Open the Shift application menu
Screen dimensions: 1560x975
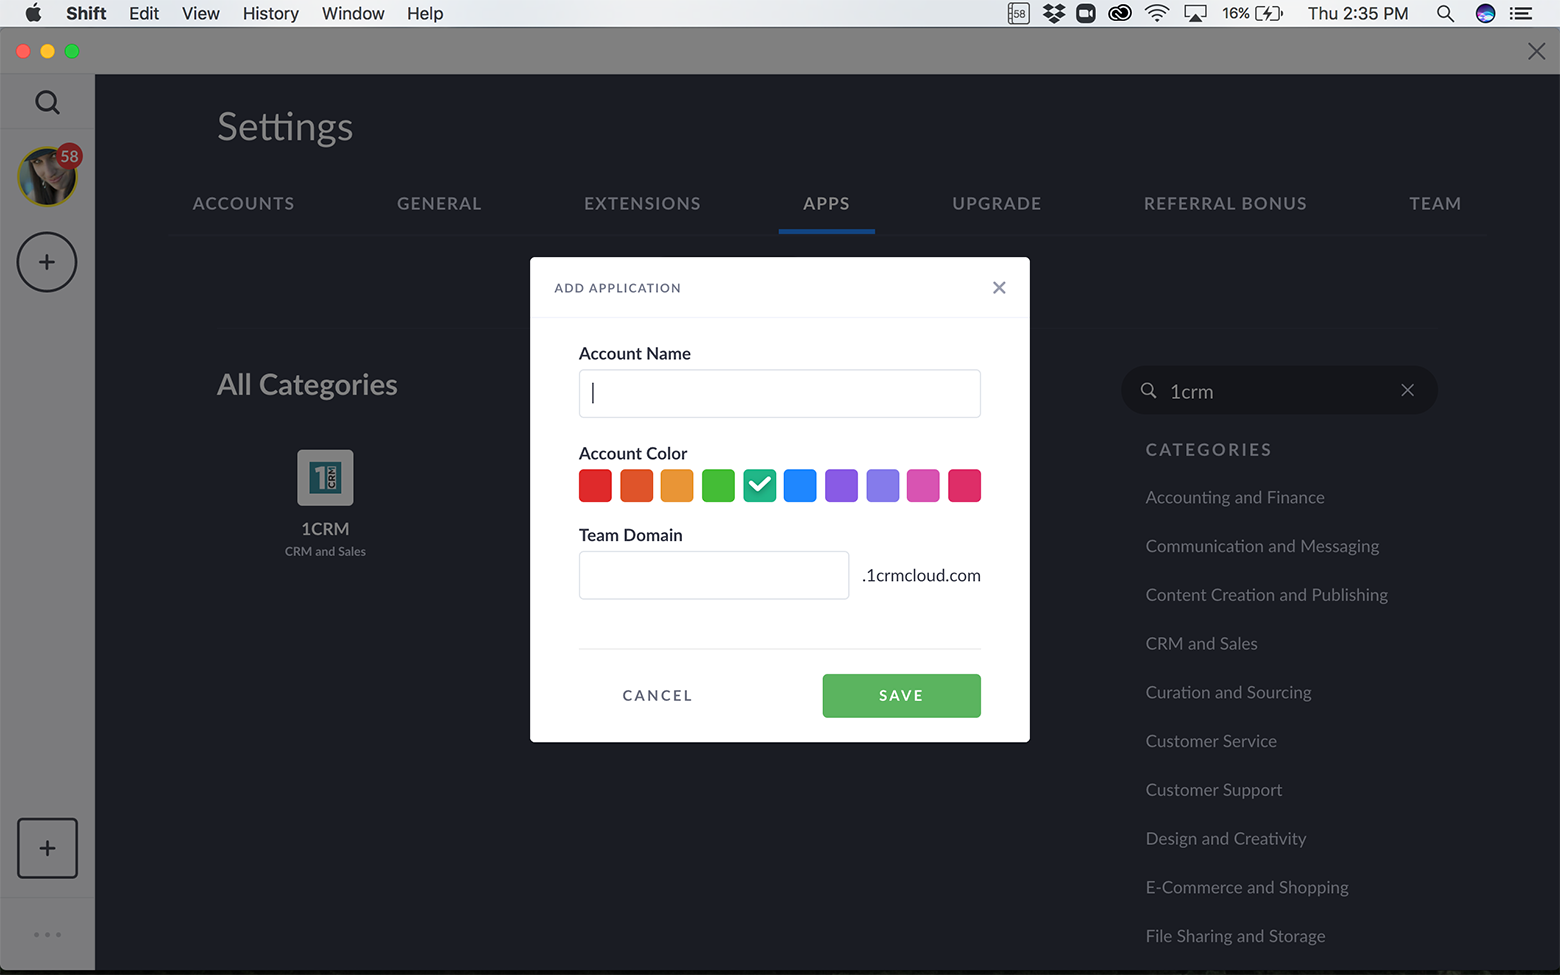86,13
